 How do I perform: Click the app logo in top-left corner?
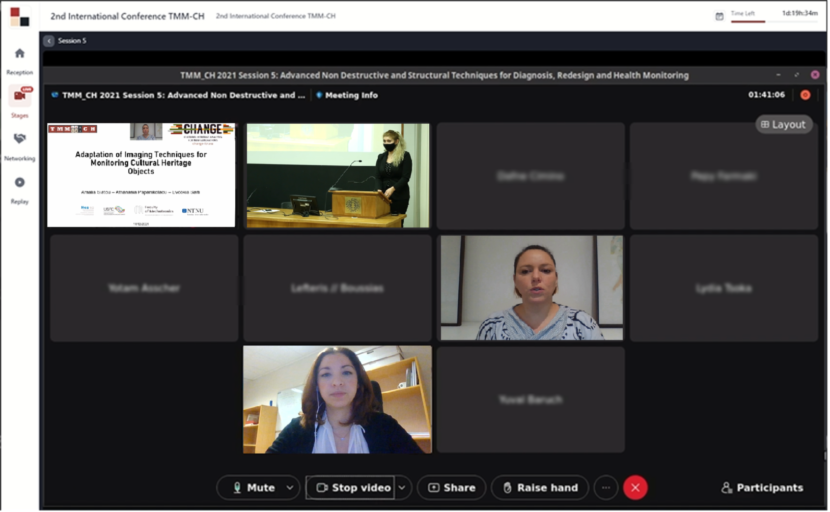pyautogui.click(x=19, y=16)
